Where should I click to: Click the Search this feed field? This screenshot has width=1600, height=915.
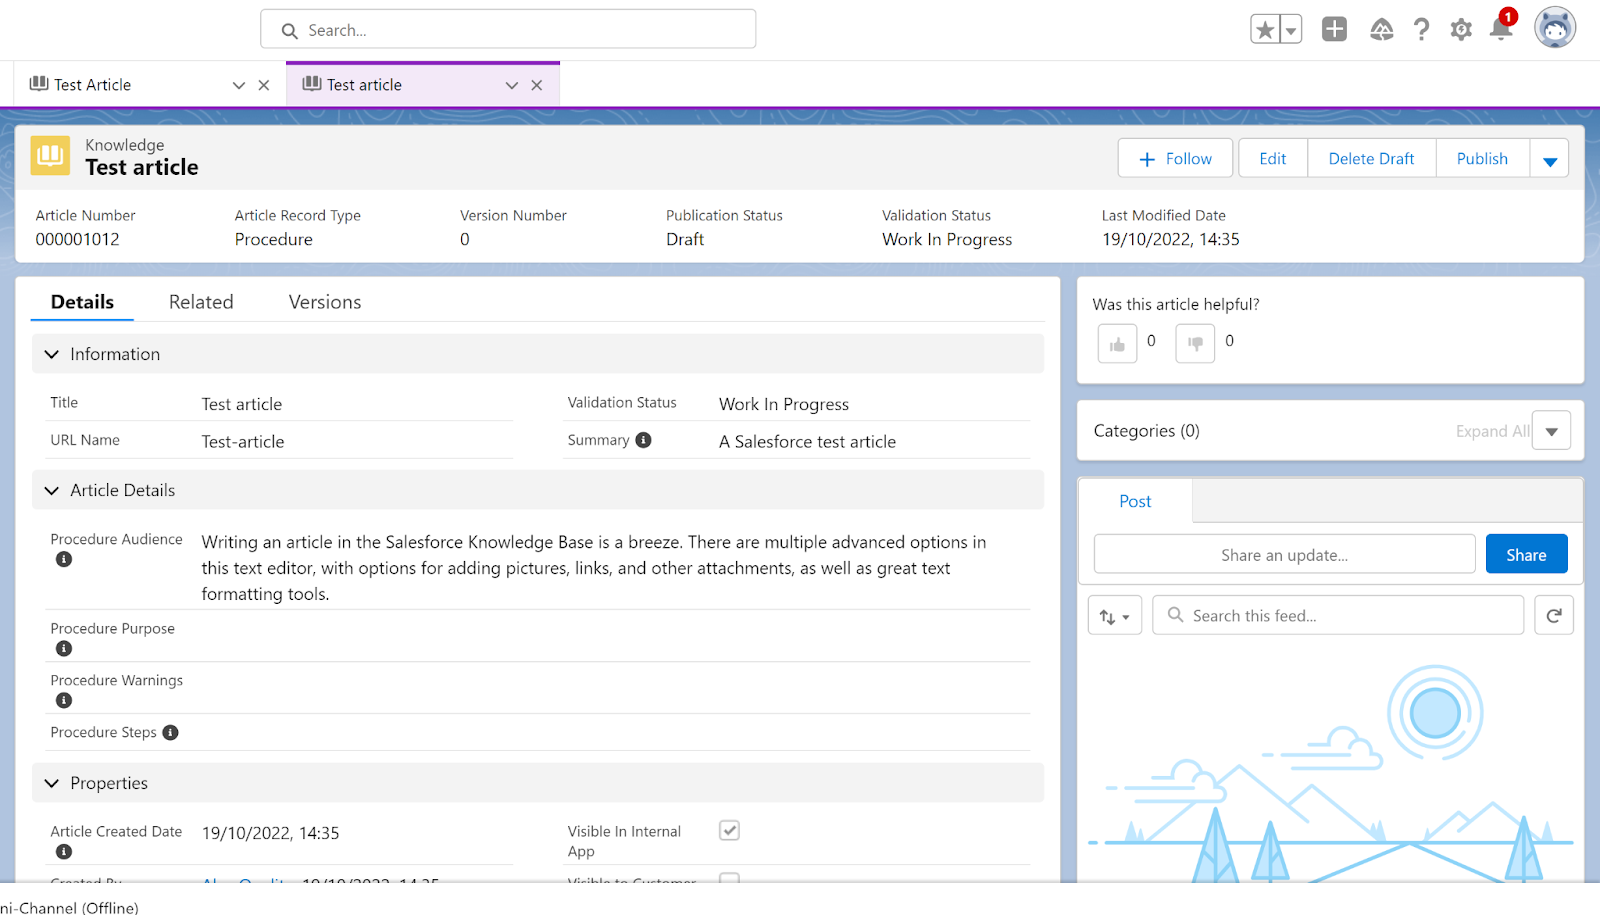pyautogui.click(x=1338, y=615)
